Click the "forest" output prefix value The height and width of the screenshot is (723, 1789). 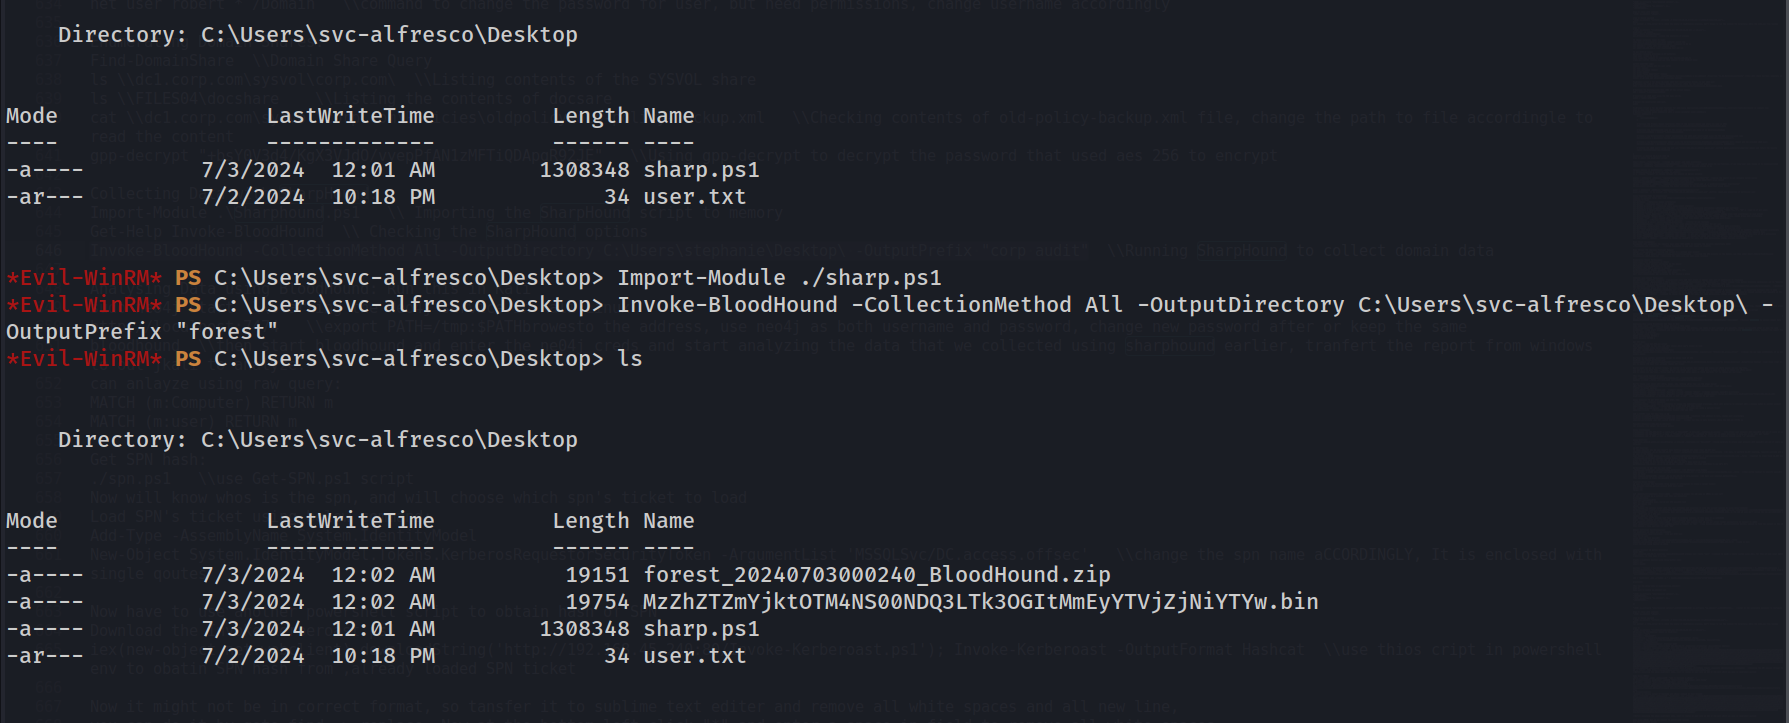pos(227,332)
